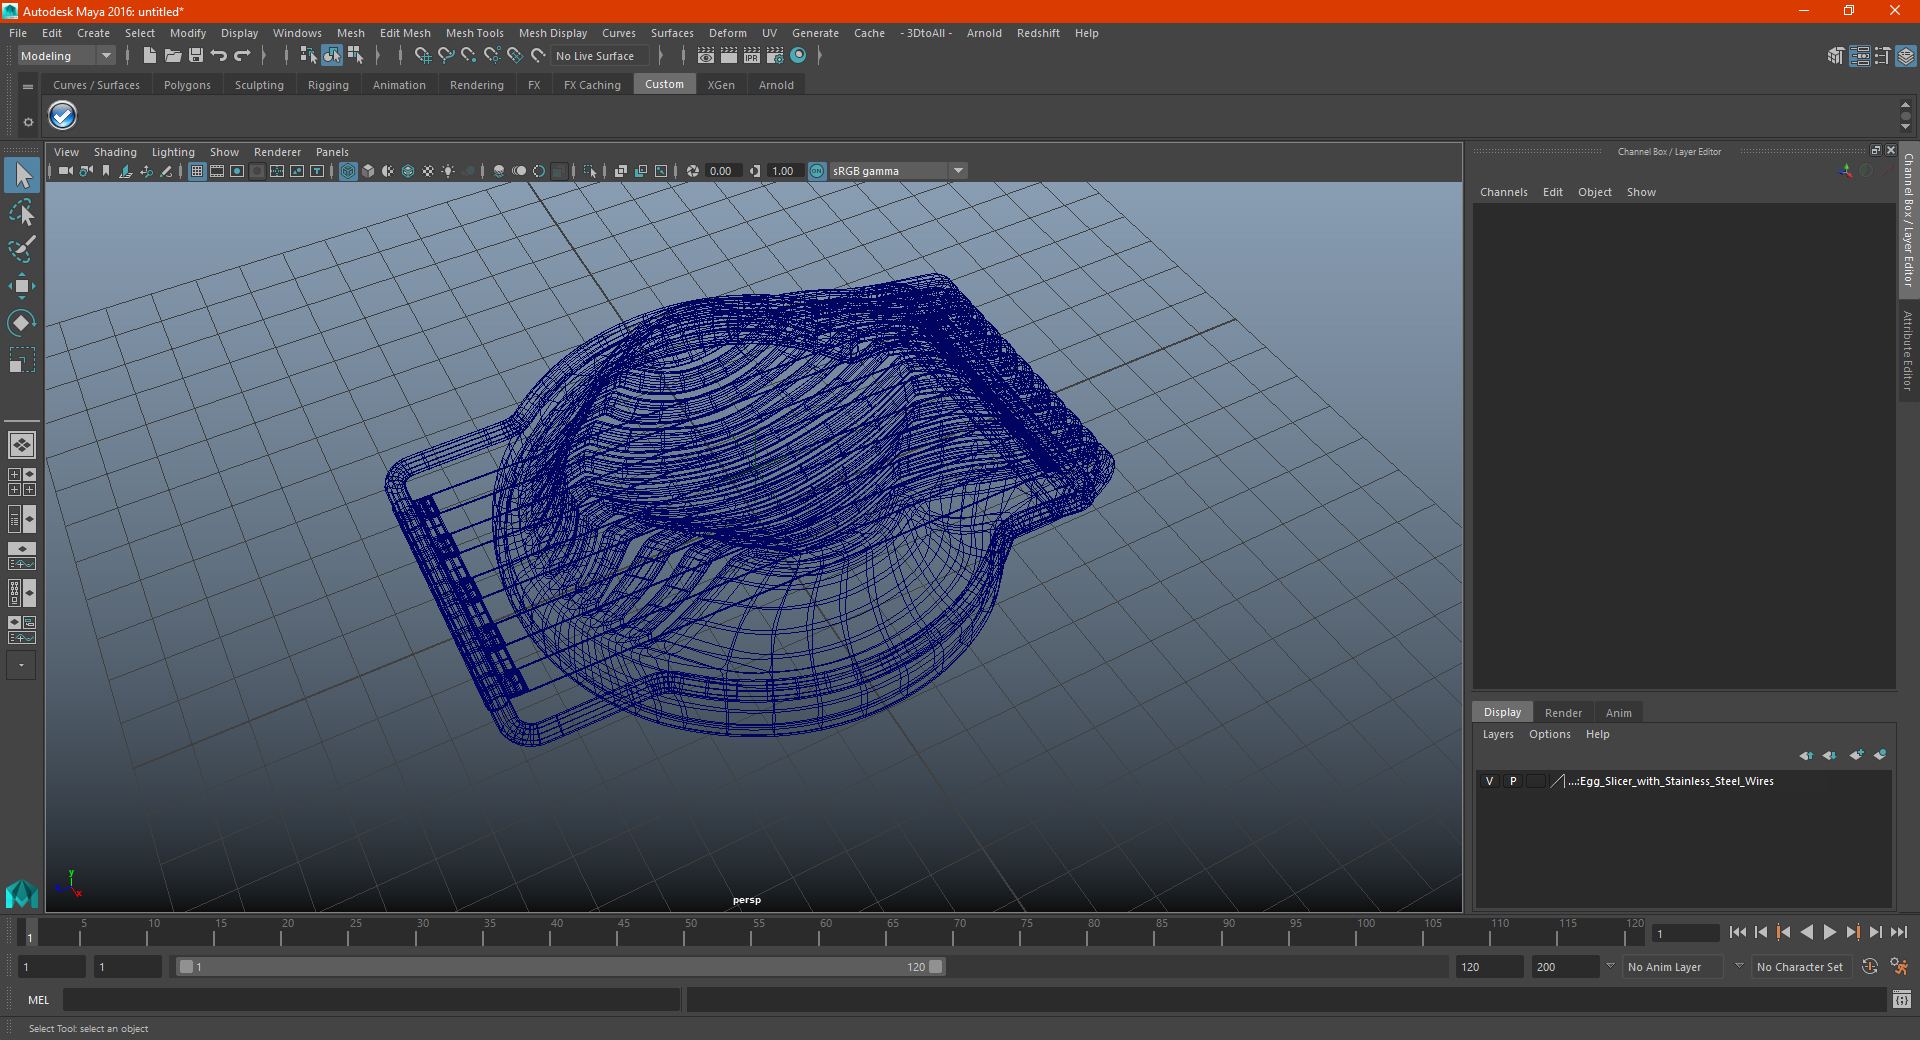Select by component type mode
The width and height of the screenshot is (1920, 1040).
355,56
